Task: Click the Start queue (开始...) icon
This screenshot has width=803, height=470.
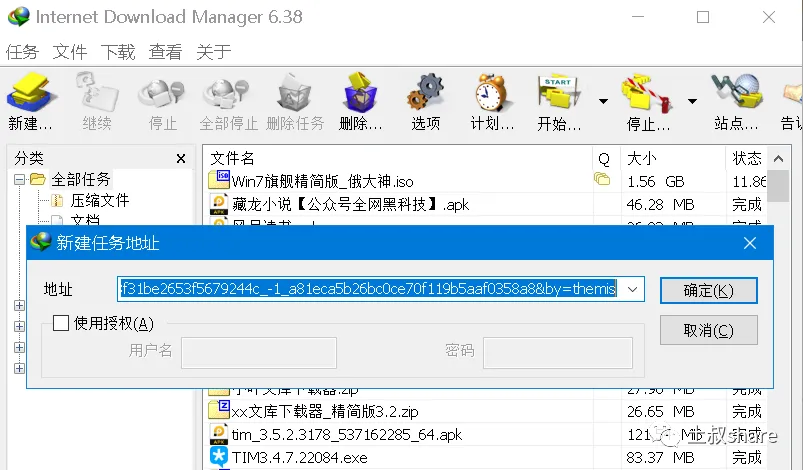Action: pyautogui.click(x=559, y=101)
